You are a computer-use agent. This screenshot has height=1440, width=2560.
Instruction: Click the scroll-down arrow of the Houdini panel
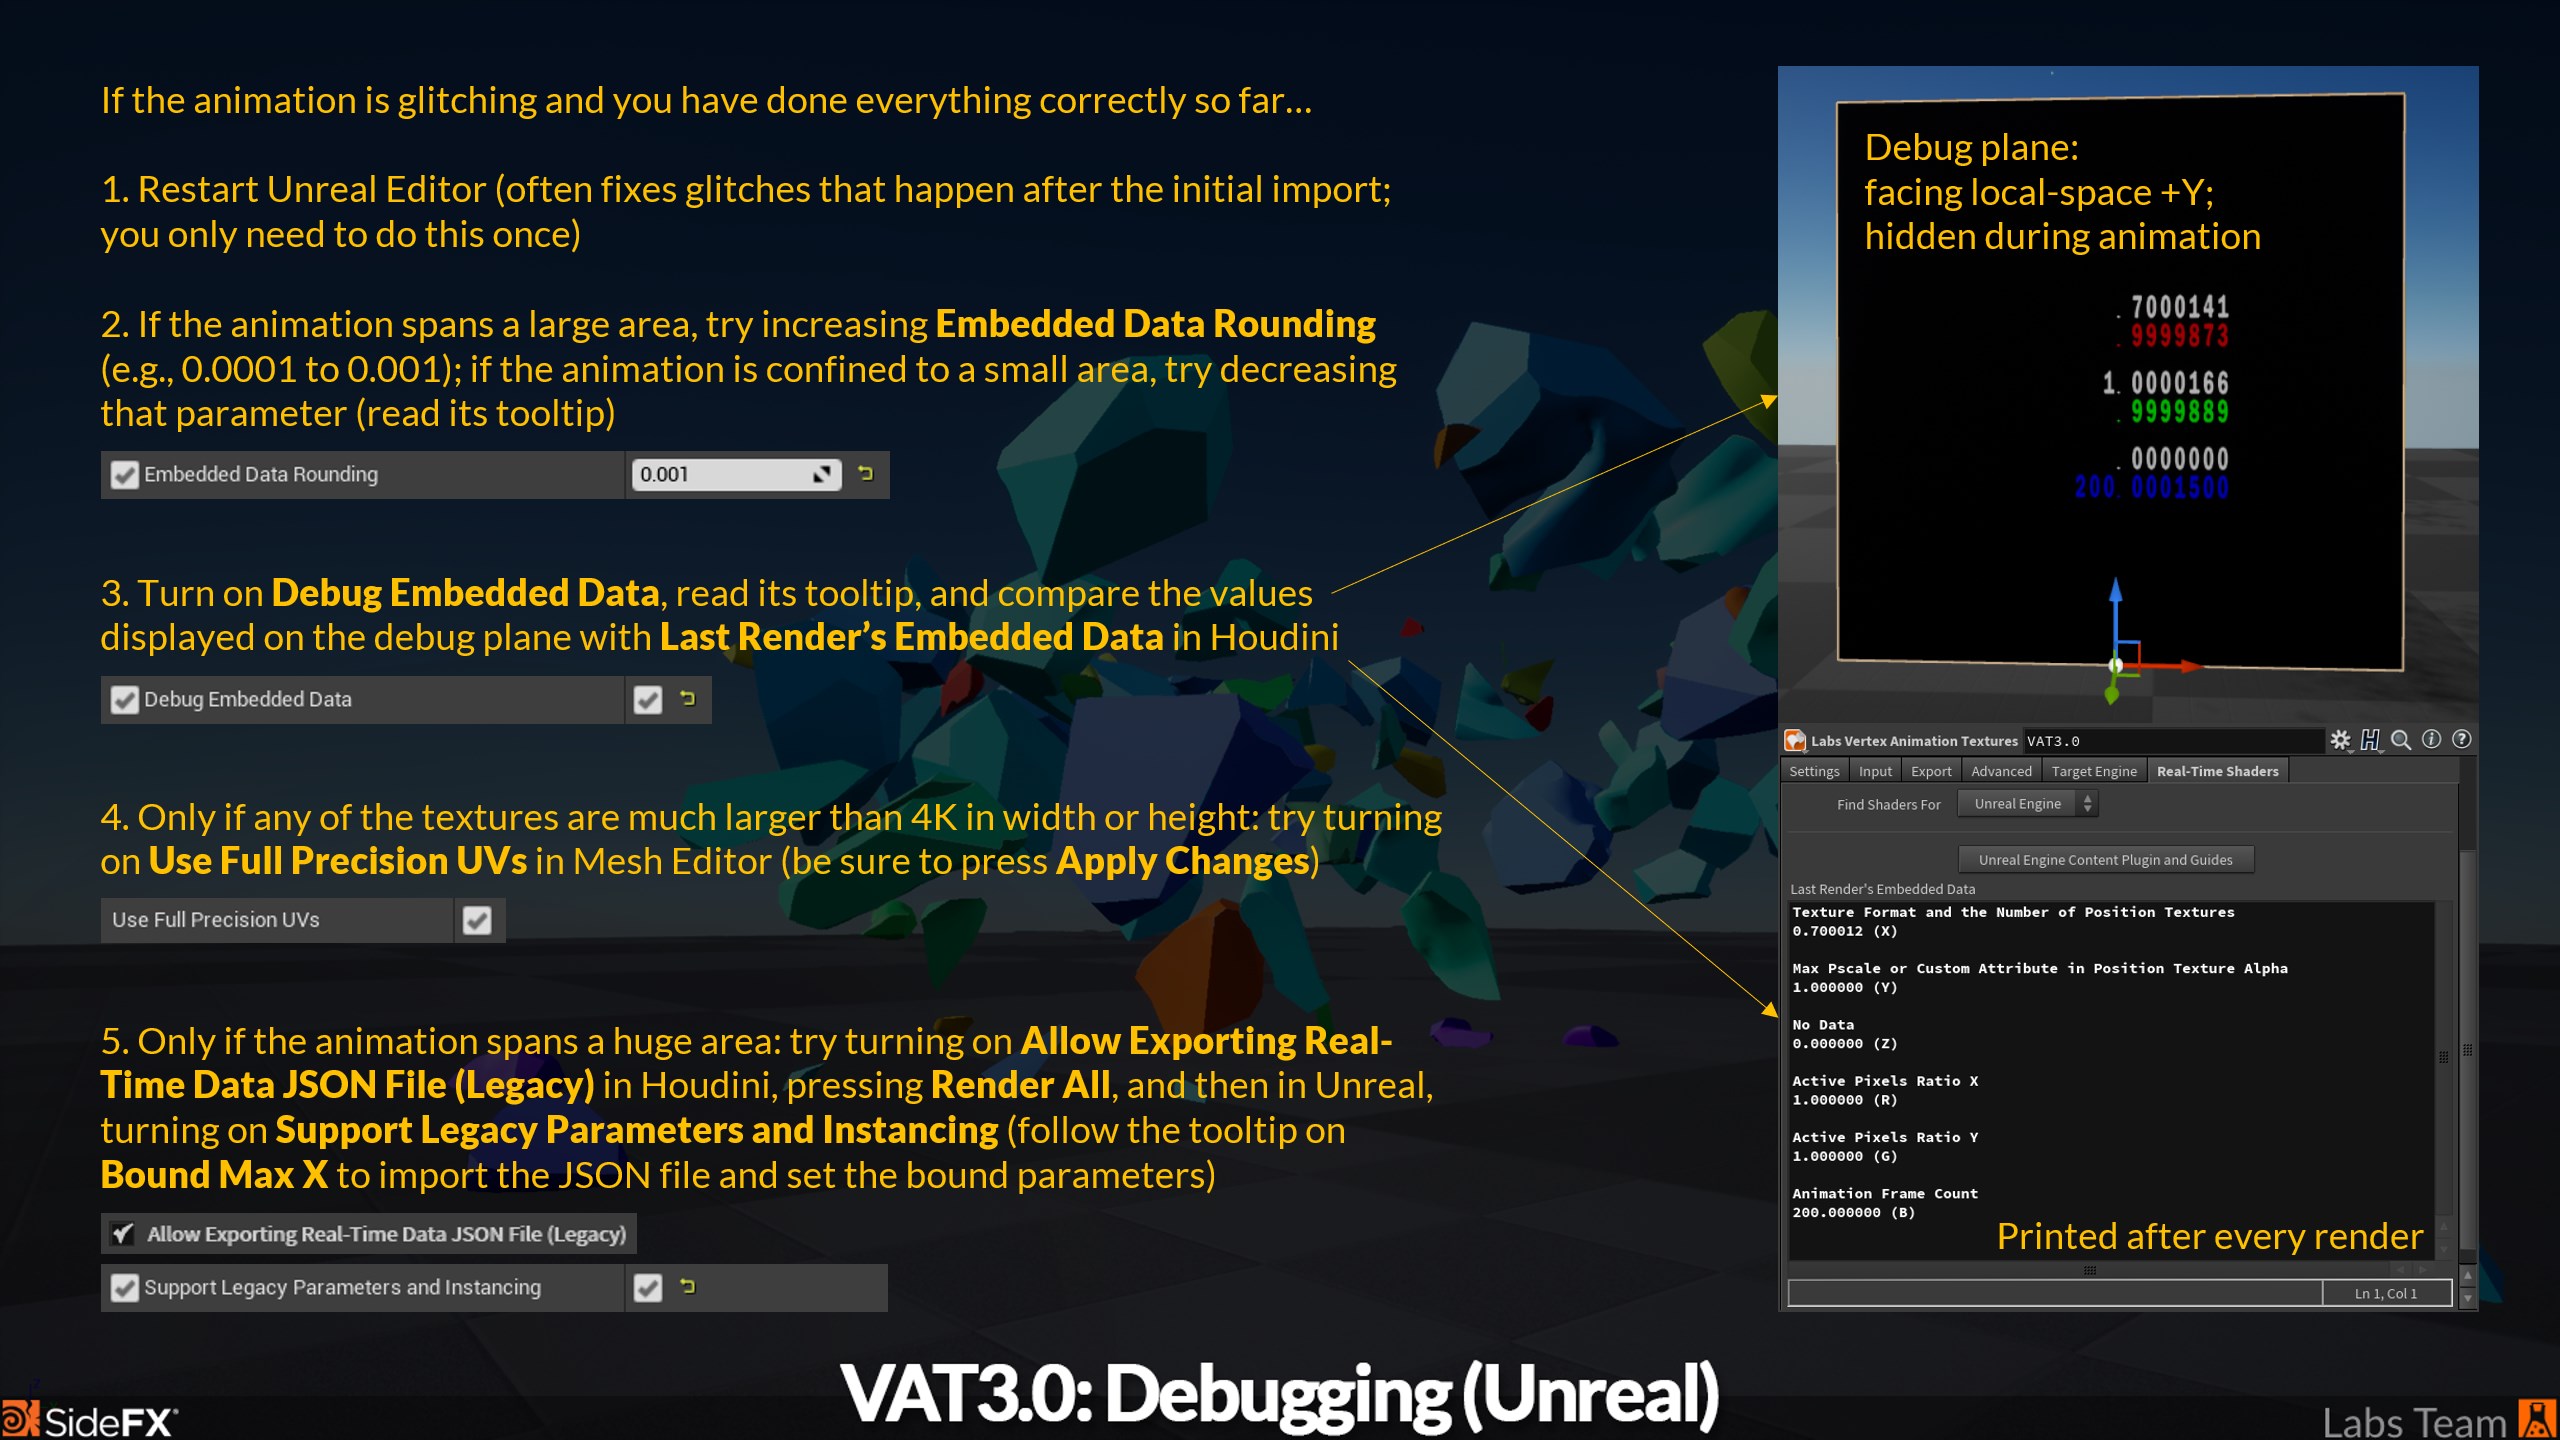coord(2467,1298)
